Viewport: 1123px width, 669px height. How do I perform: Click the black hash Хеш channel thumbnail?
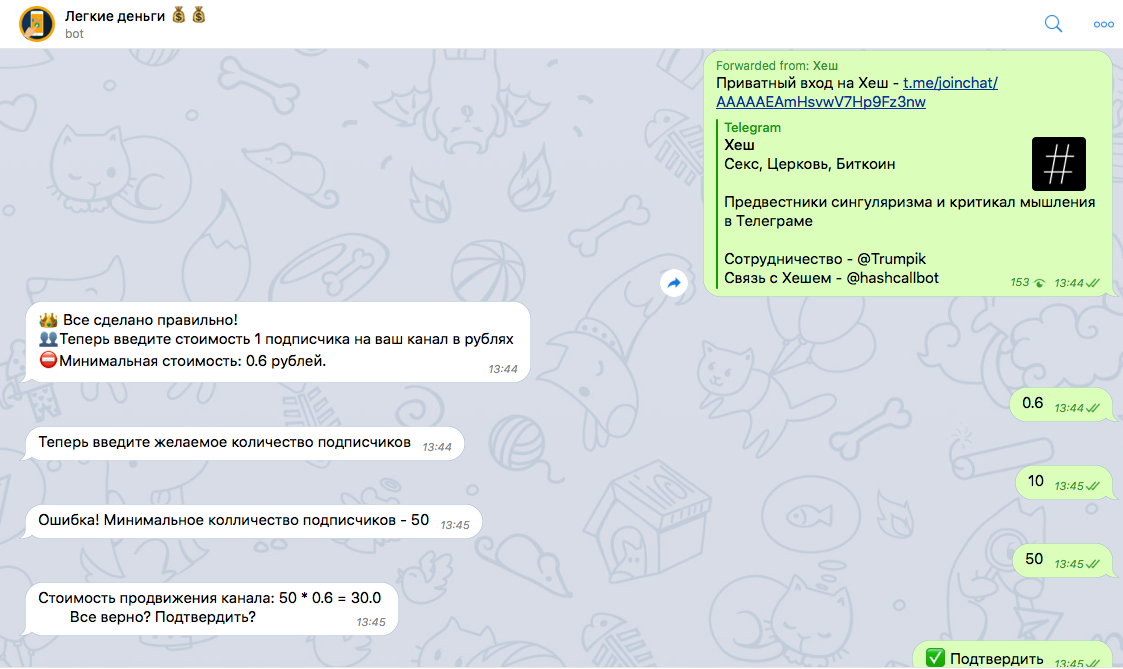tap(1059, 164)
